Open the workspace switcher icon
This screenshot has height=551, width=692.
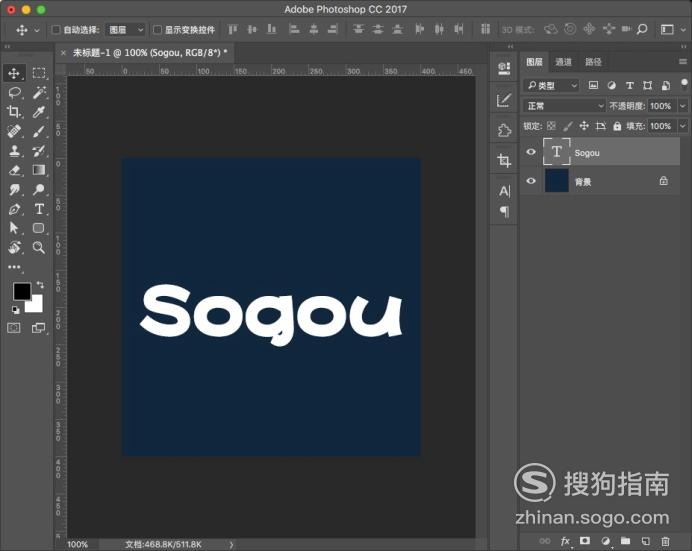[667, 29]
